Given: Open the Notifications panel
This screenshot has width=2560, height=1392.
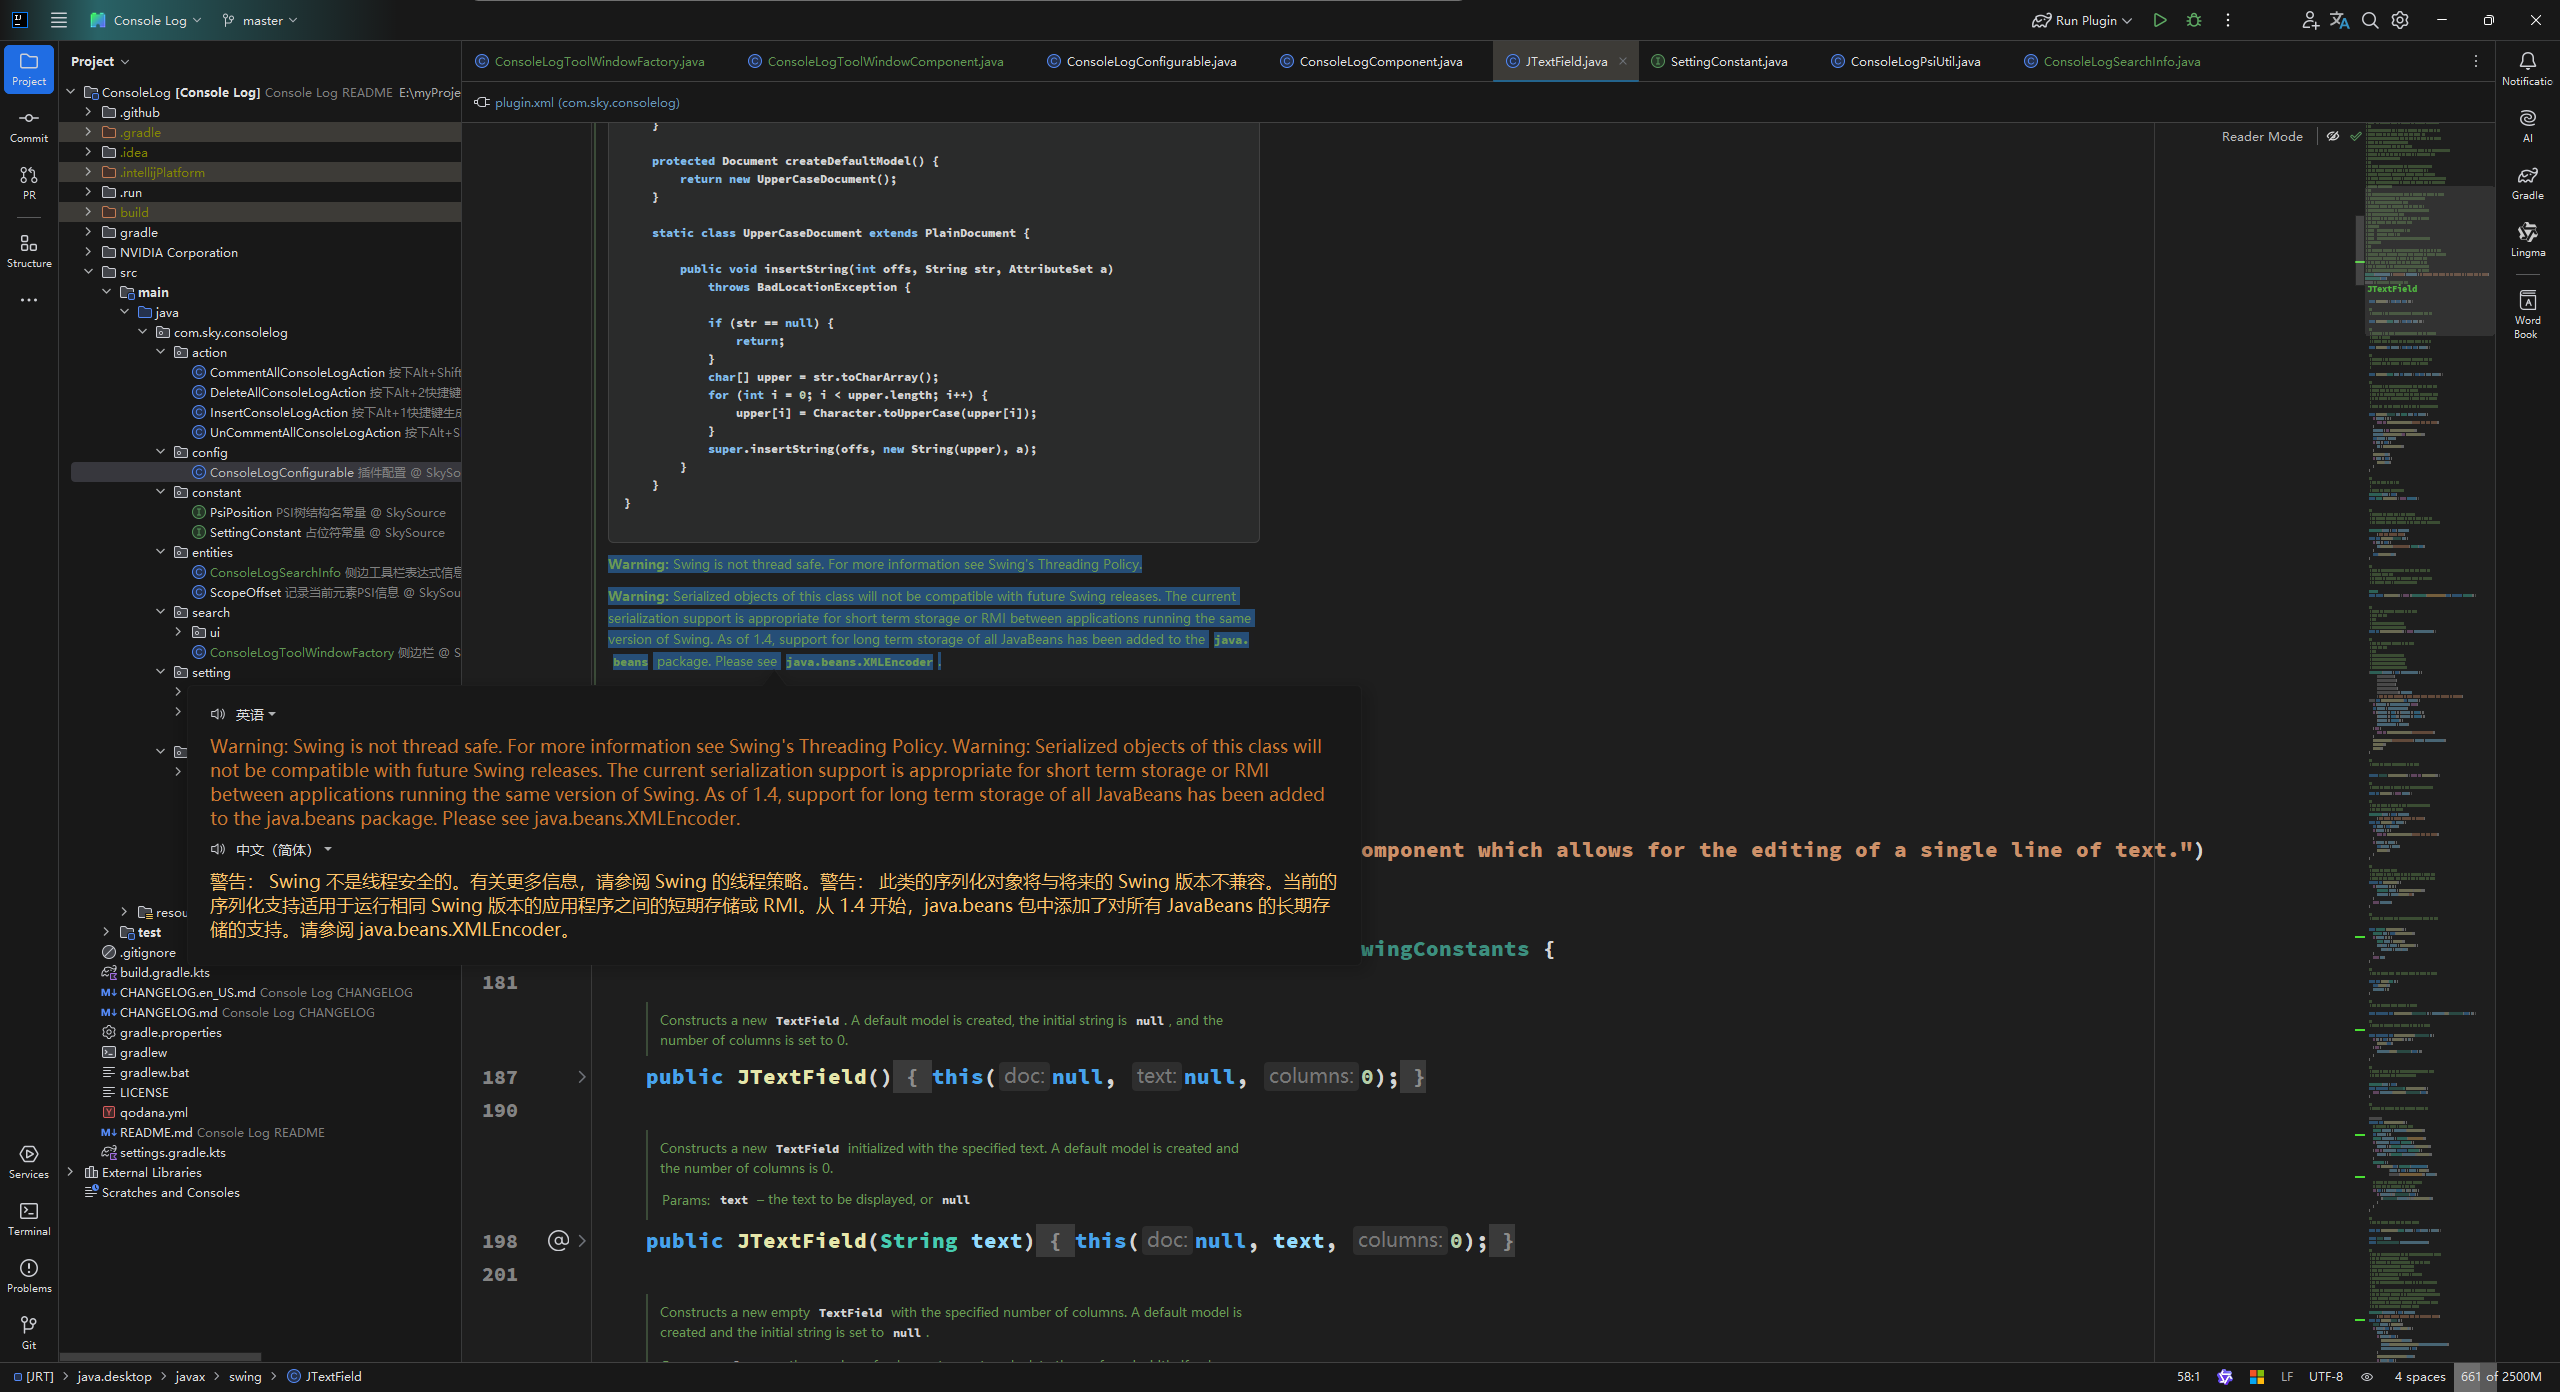Looking at the screenshot, I should click(x=2526, y=66).
